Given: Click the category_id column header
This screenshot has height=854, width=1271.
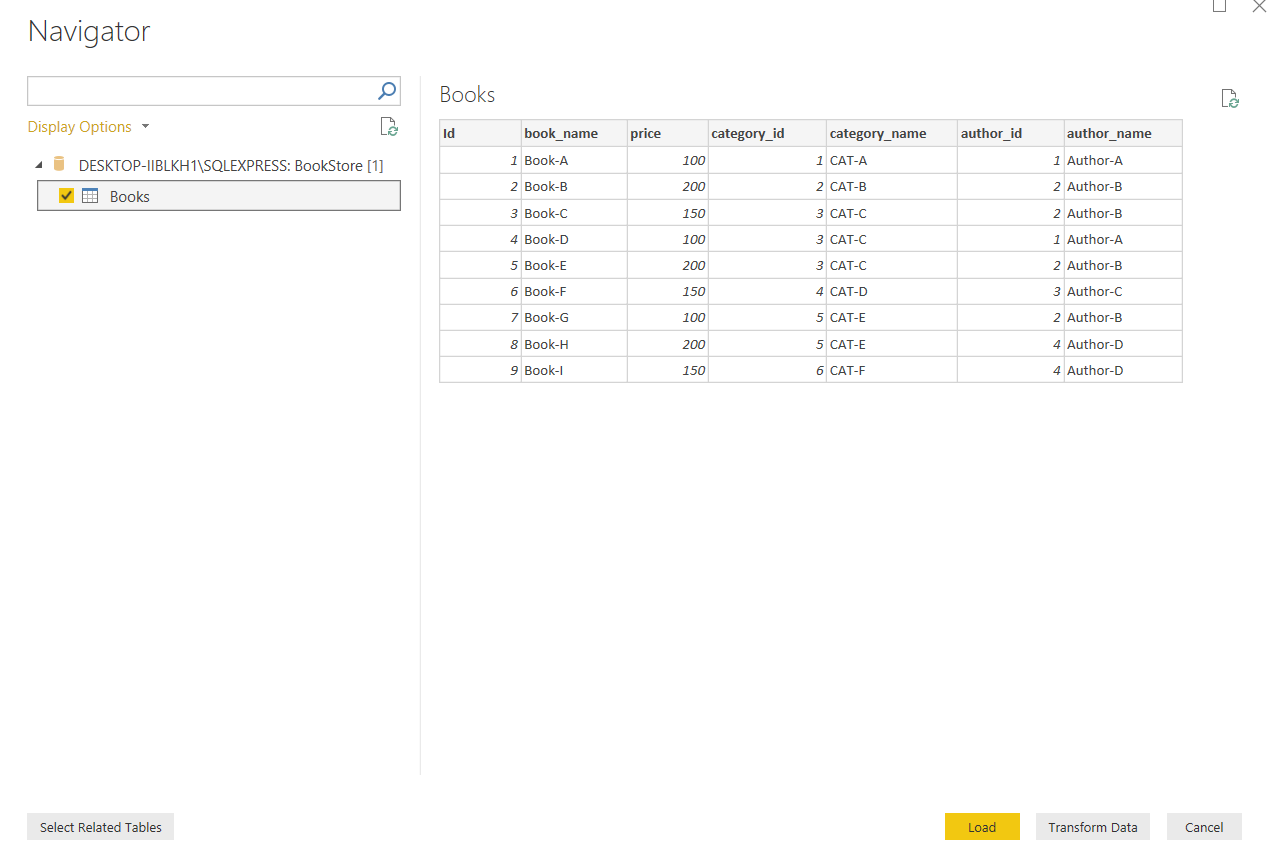Looking at the screenshot, I should [767, 133].
